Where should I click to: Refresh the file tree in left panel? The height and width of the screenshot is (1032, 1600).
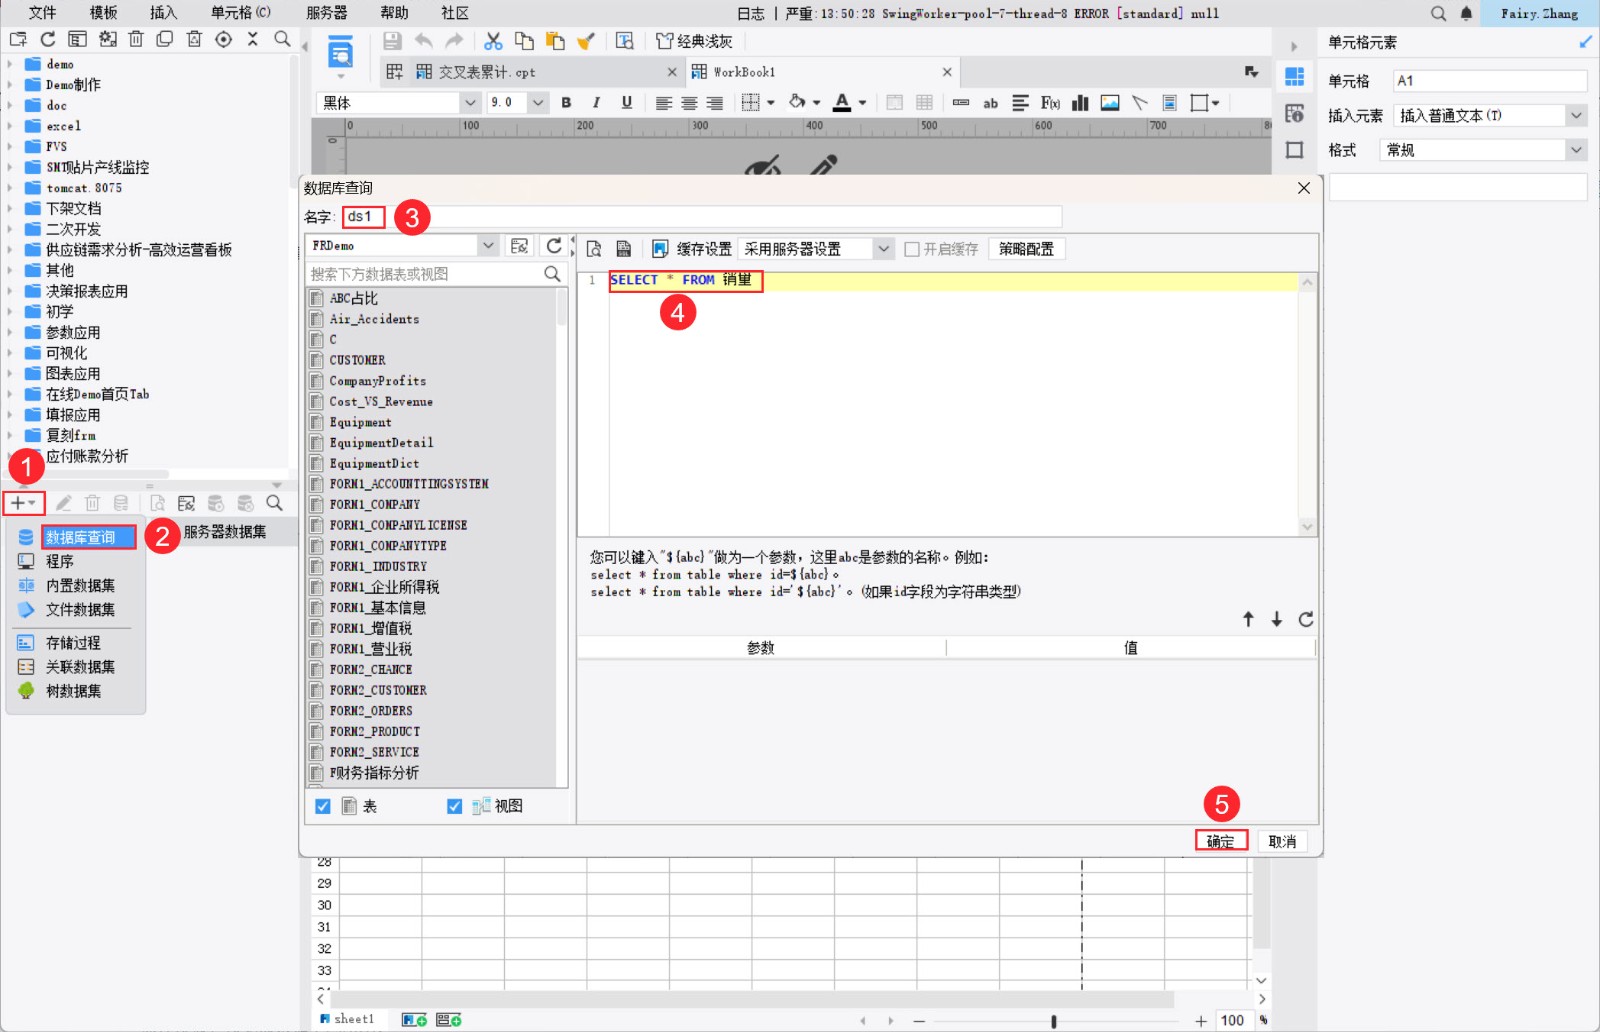click(x=48, y=39)
